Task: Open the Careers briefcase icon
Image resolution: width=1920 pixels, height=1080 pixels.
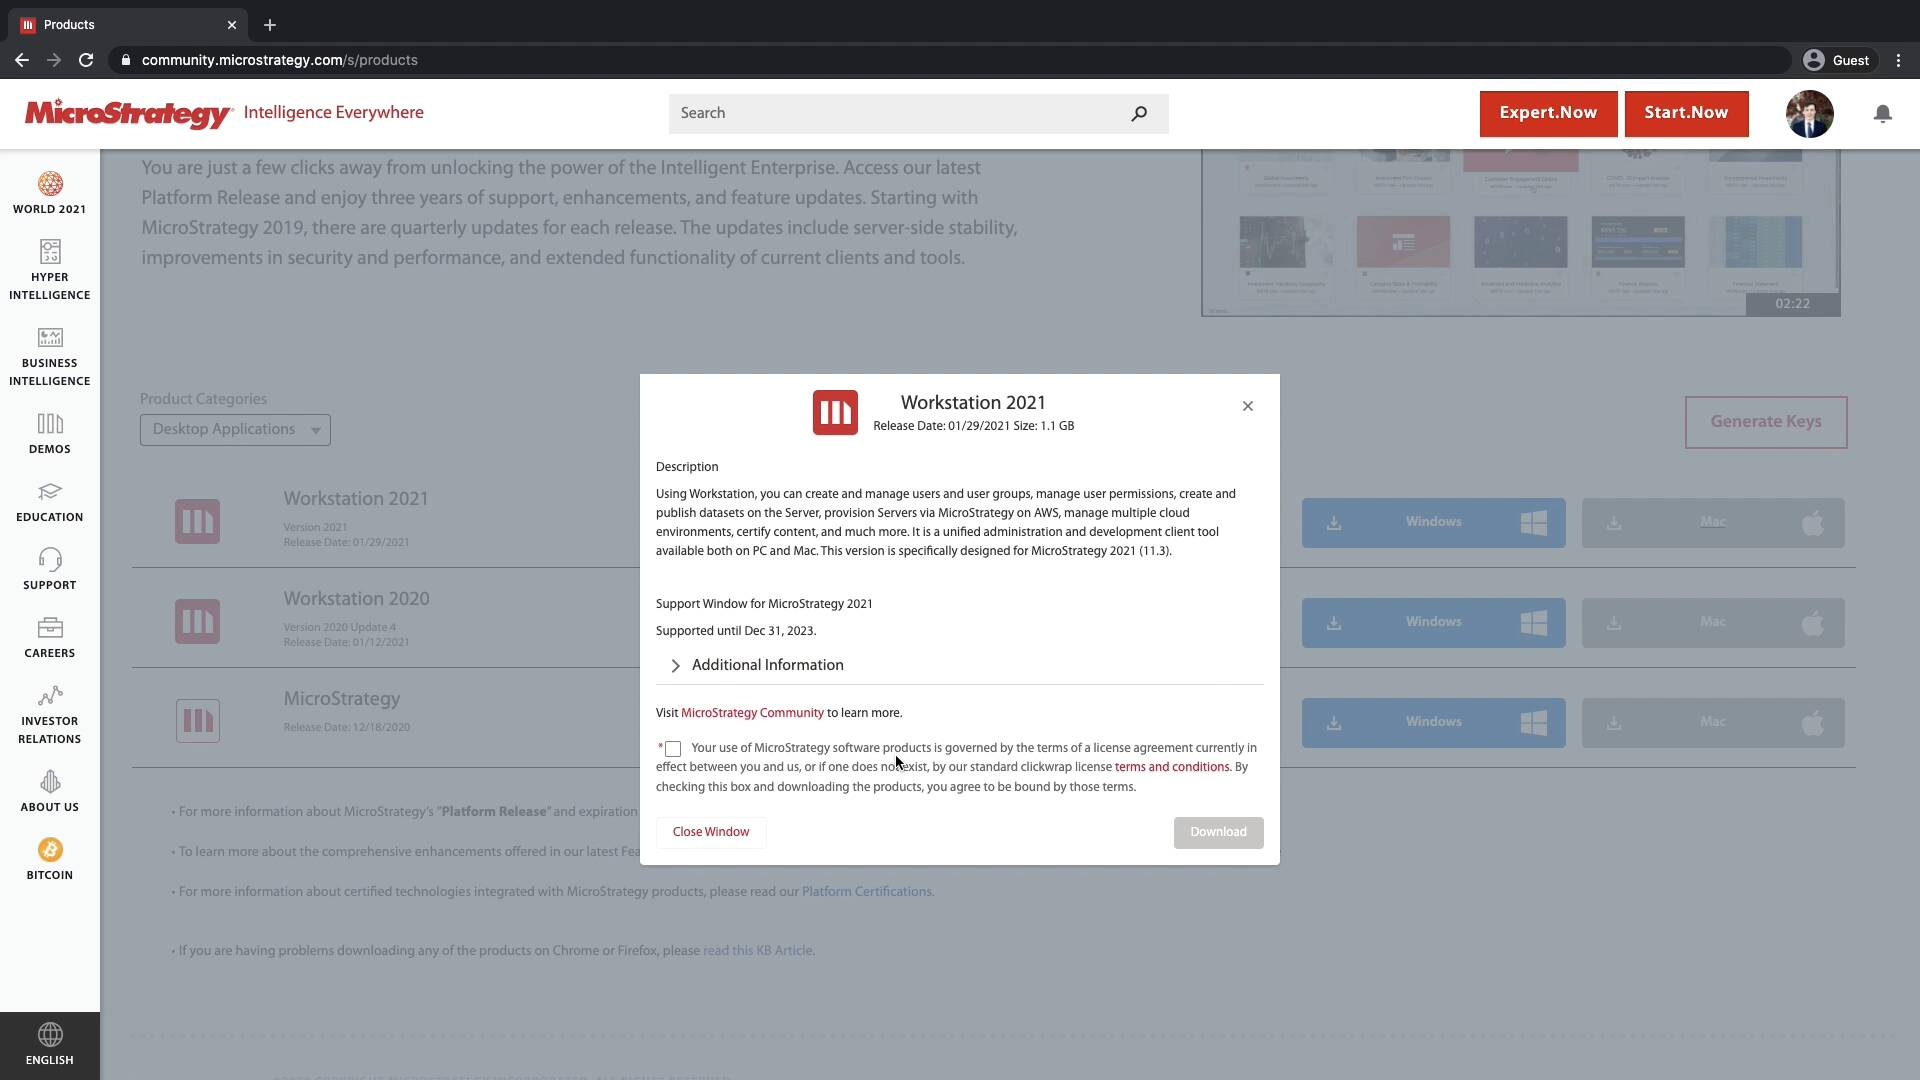Action: click(x=49, y=628)
